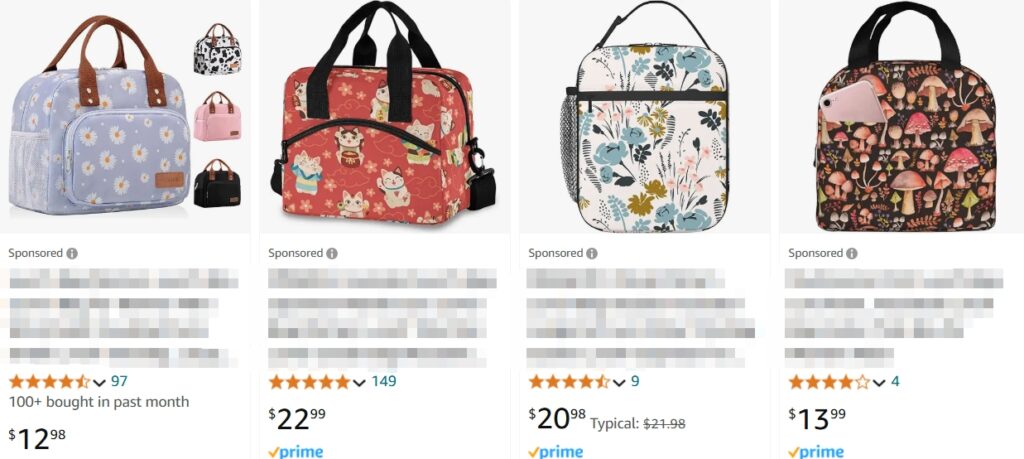Open the 97 reviews link
The width and height of the screenshot is (1024, 459).
[119, 381]
